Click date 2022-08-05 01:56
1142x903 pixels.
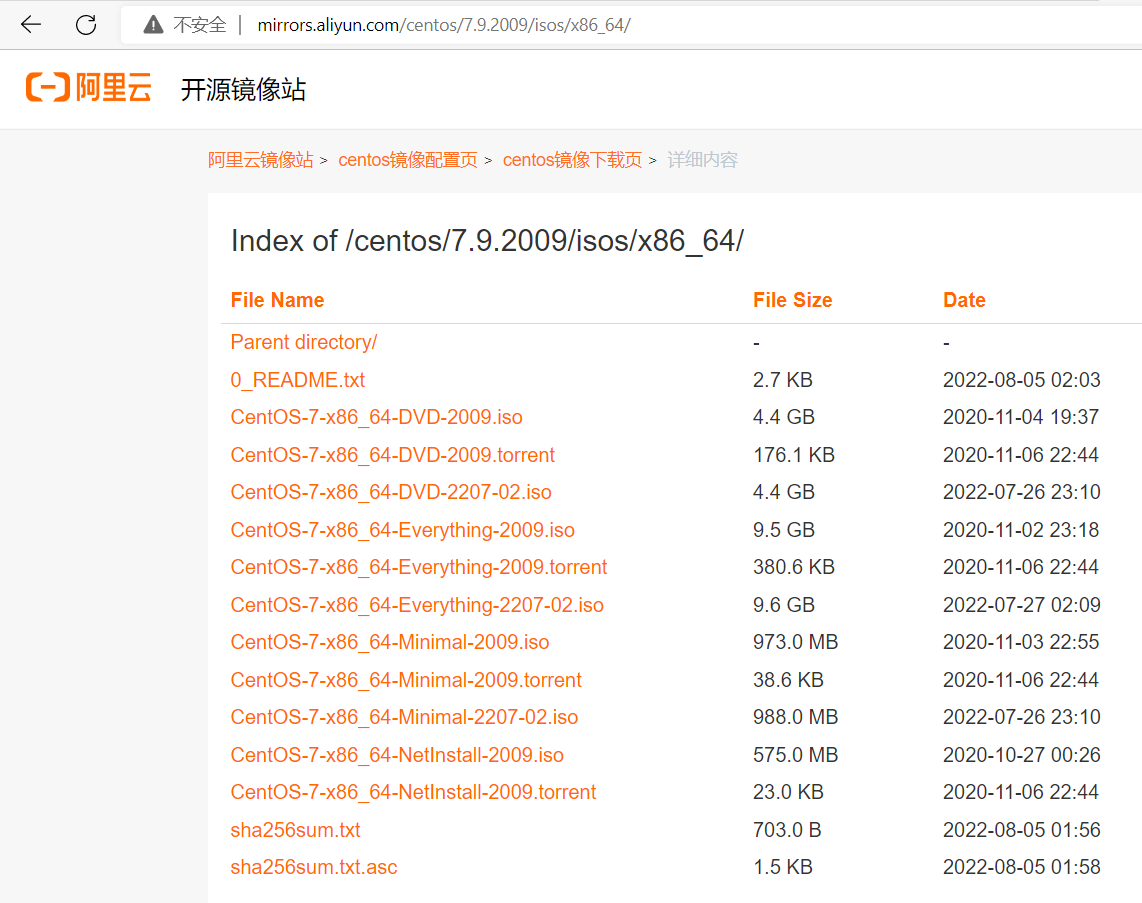point(1022,830)
